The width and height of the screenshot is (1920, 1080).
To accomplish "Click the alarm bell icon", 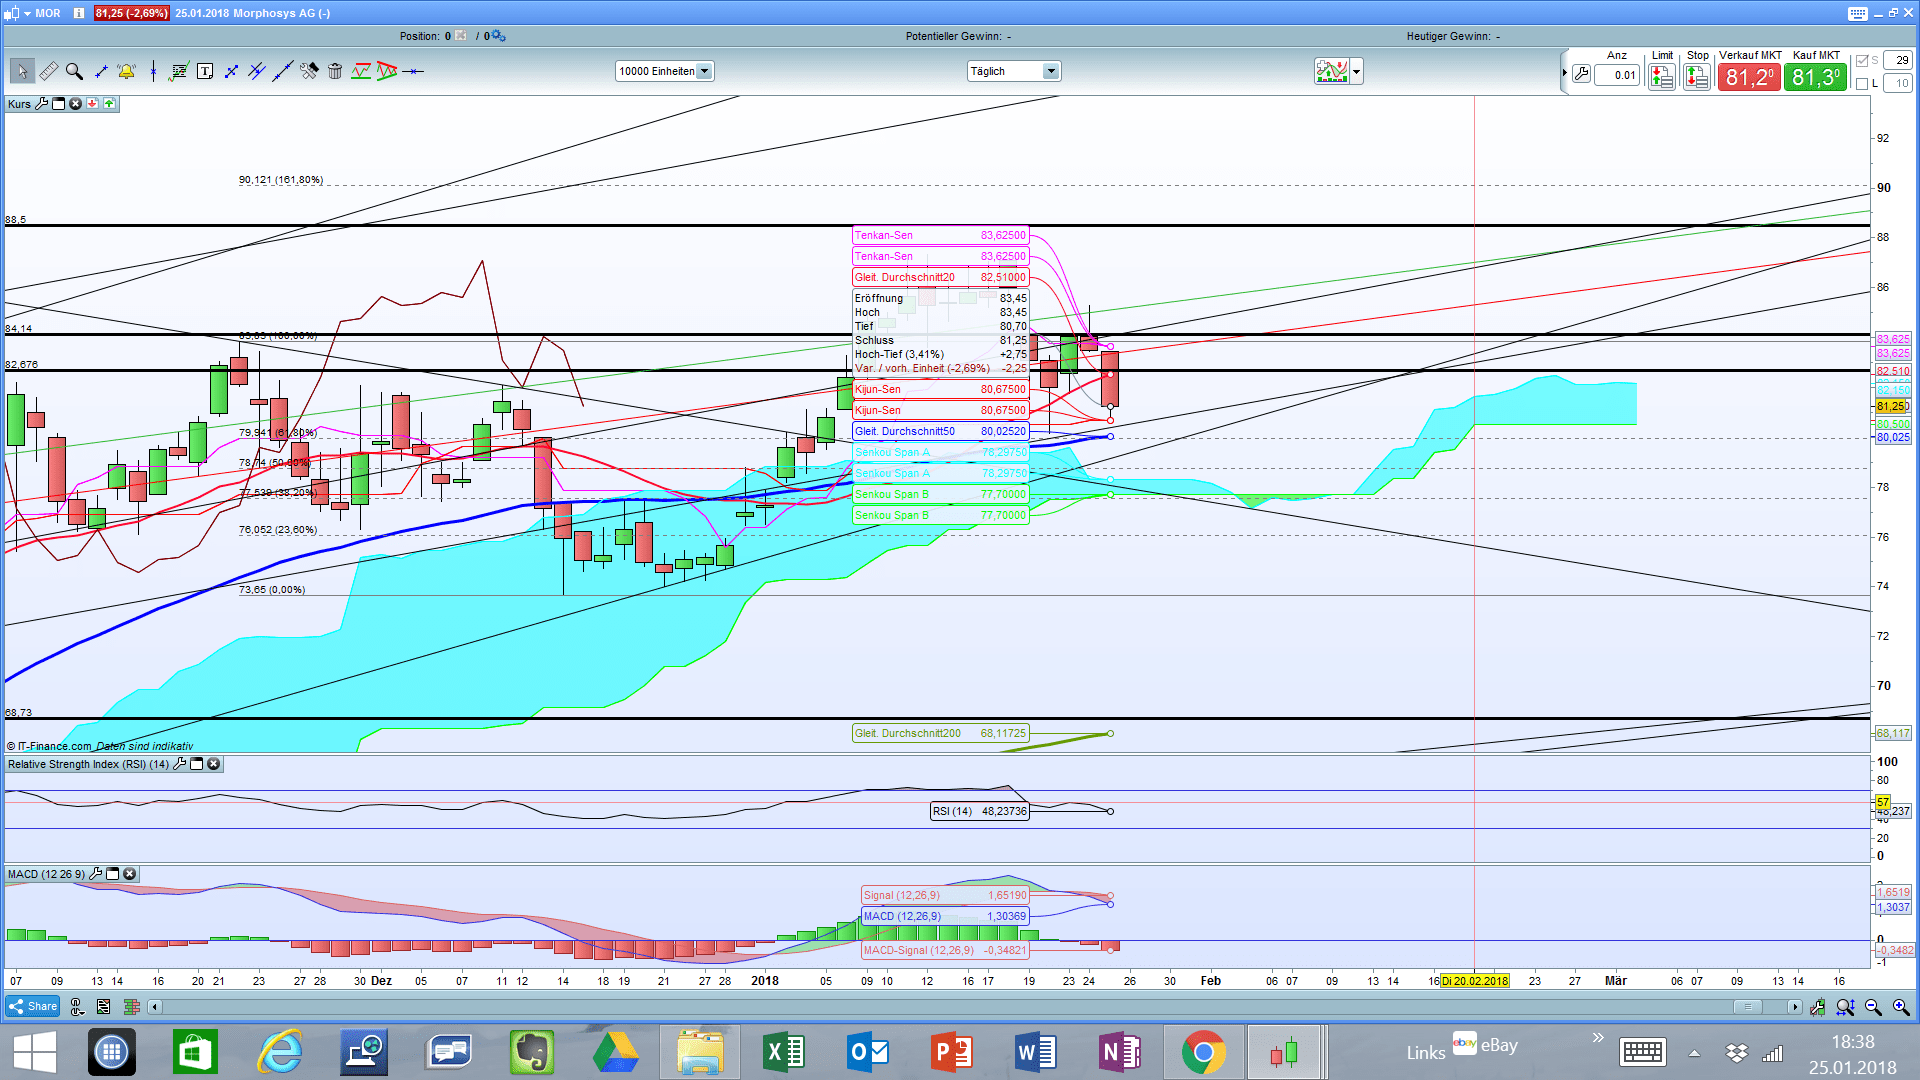I will (x=126, y=71).
